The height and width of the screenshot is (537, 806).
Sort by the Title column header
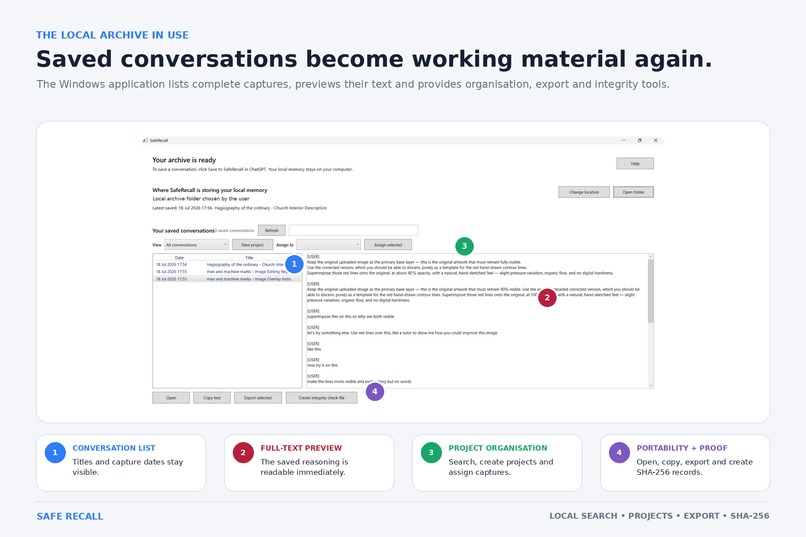point(249,257)
